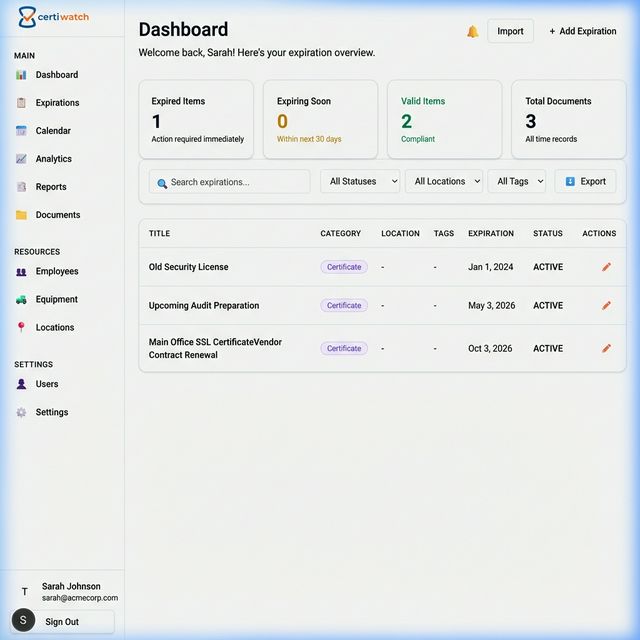Click LOCATION column header
The width and height of the screenshot is (640, 640).
tap(400, 233)
